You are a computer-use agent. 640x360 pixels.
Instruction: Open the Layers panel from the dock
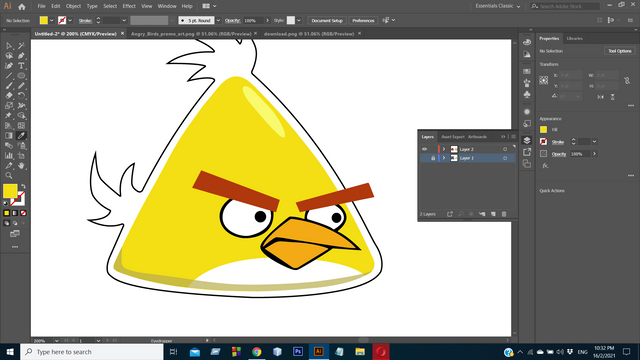tap(527, 140)
